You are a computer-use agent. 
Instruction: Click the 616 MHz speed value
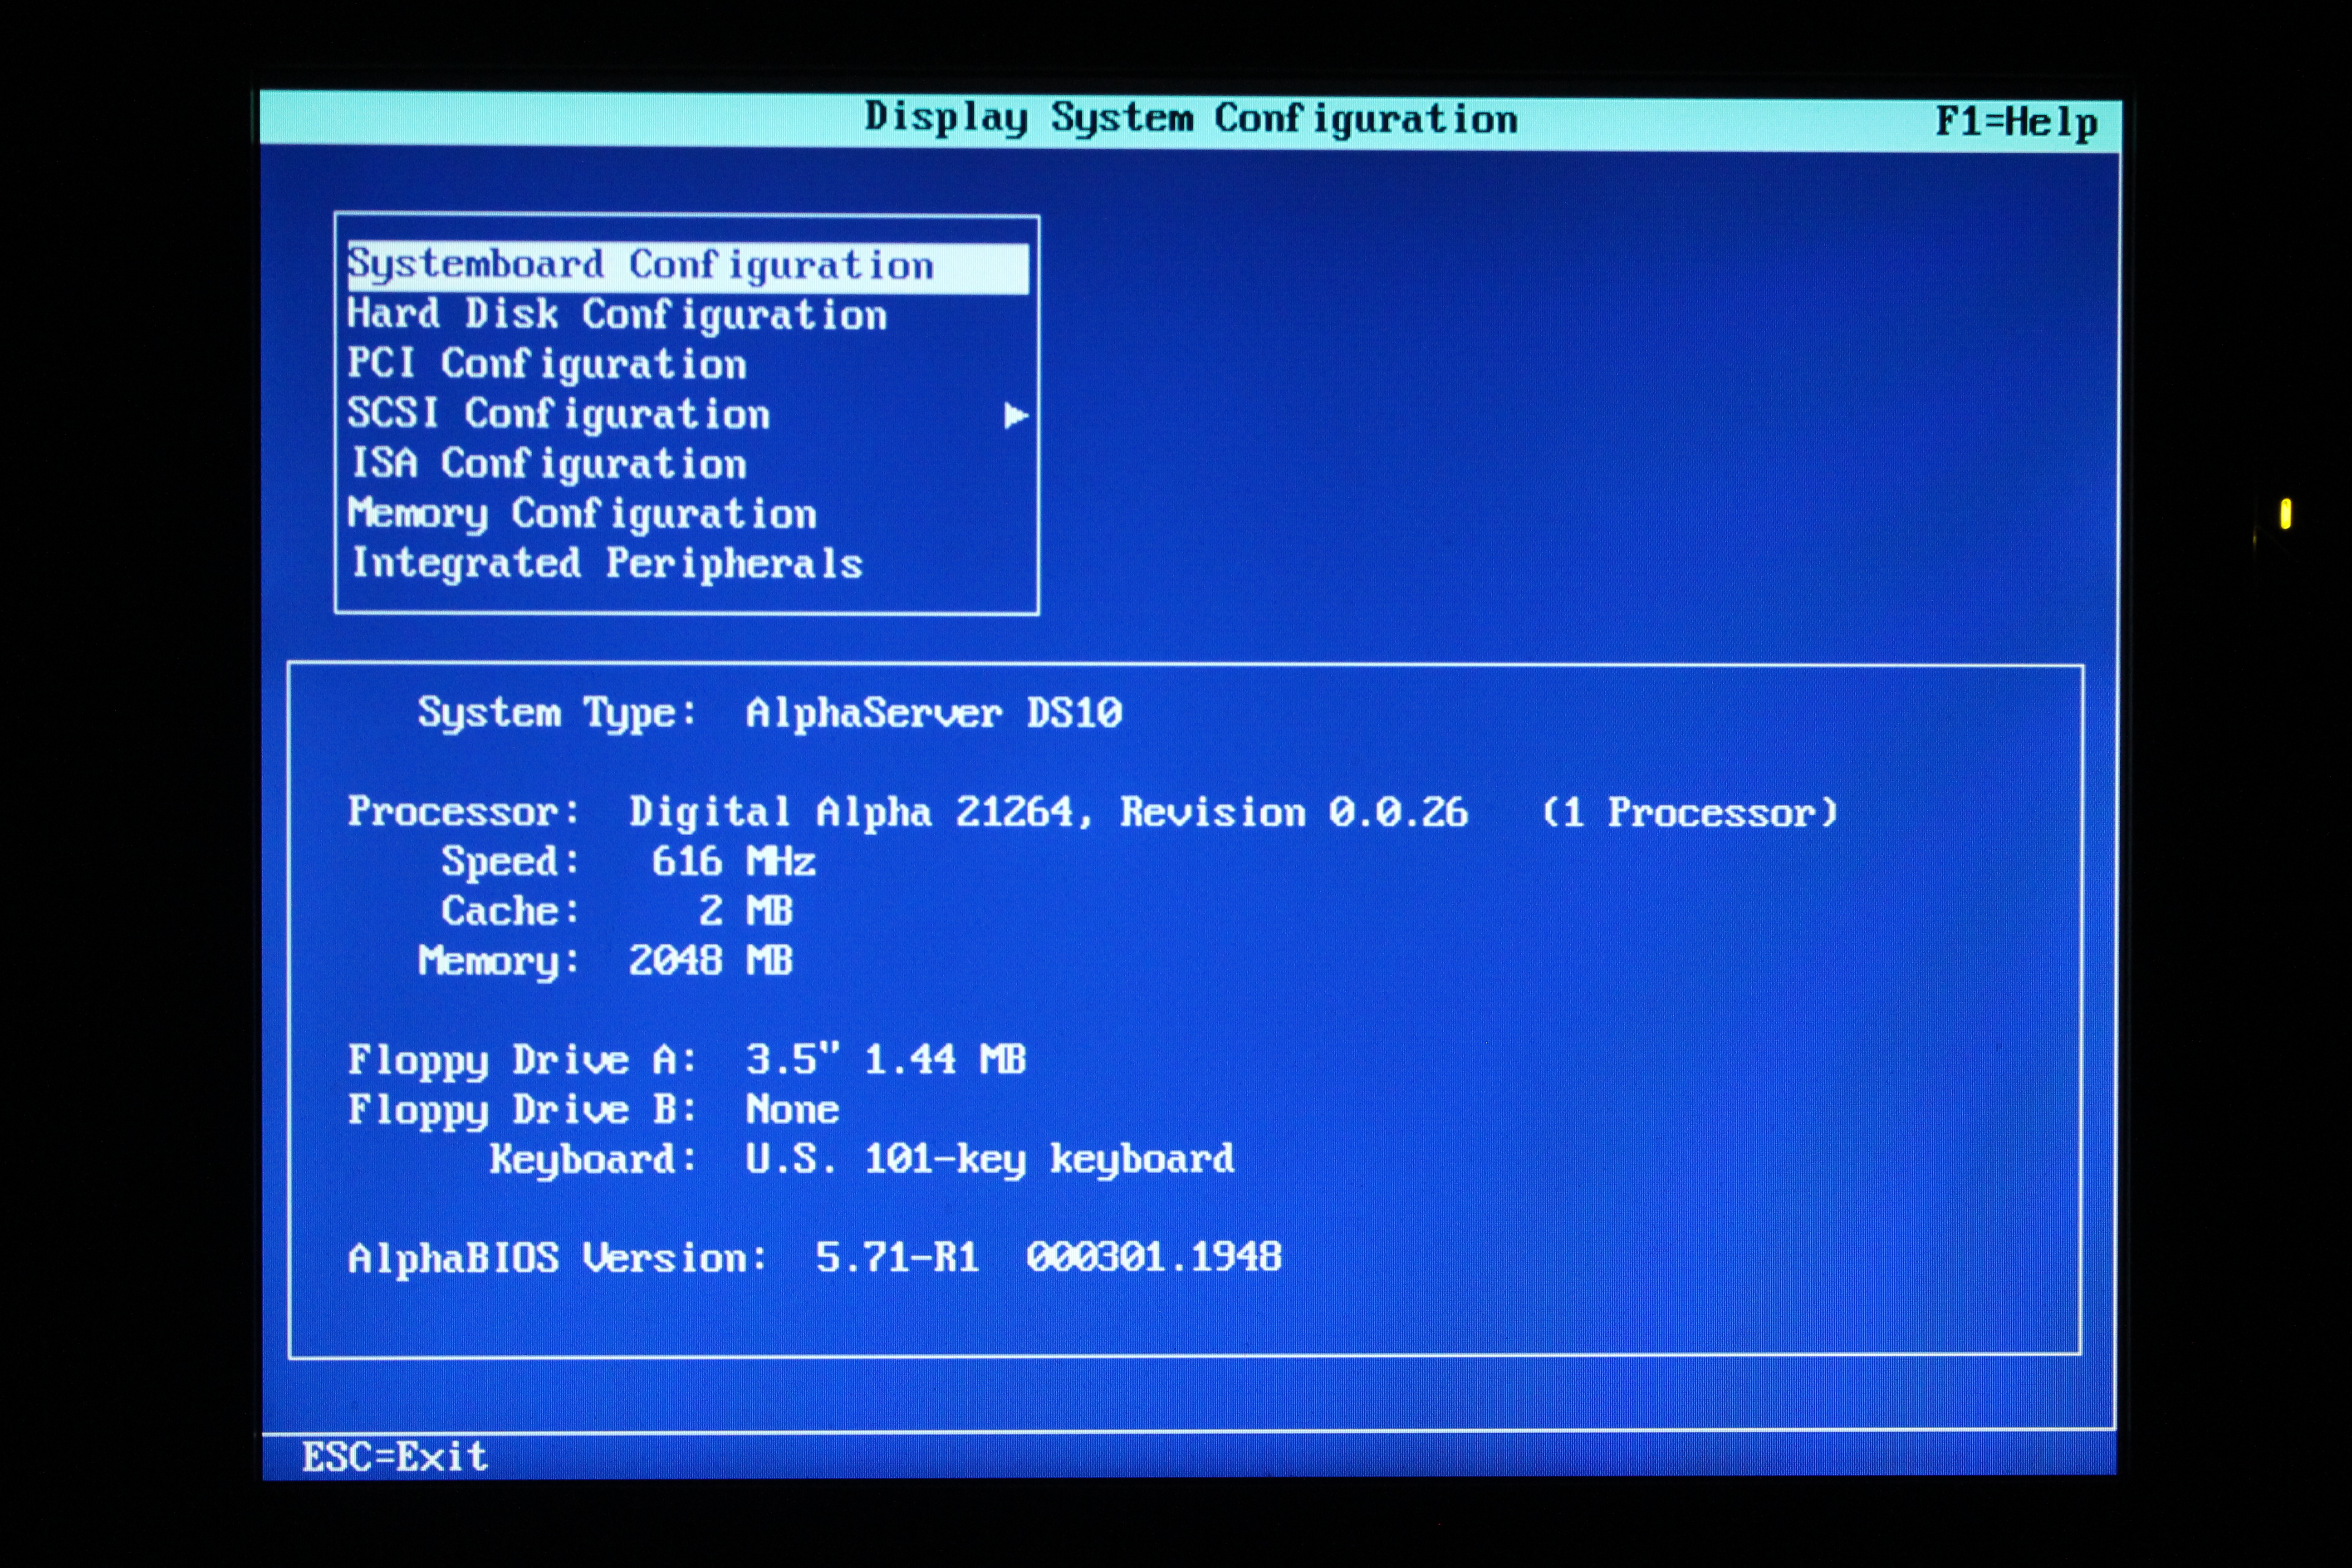[733, 862]
